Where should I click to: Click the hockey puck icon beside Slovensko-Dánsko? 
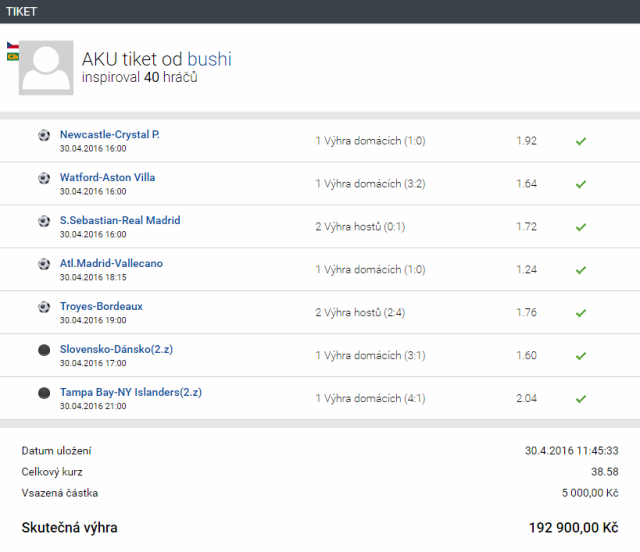[x=43, y=350]
